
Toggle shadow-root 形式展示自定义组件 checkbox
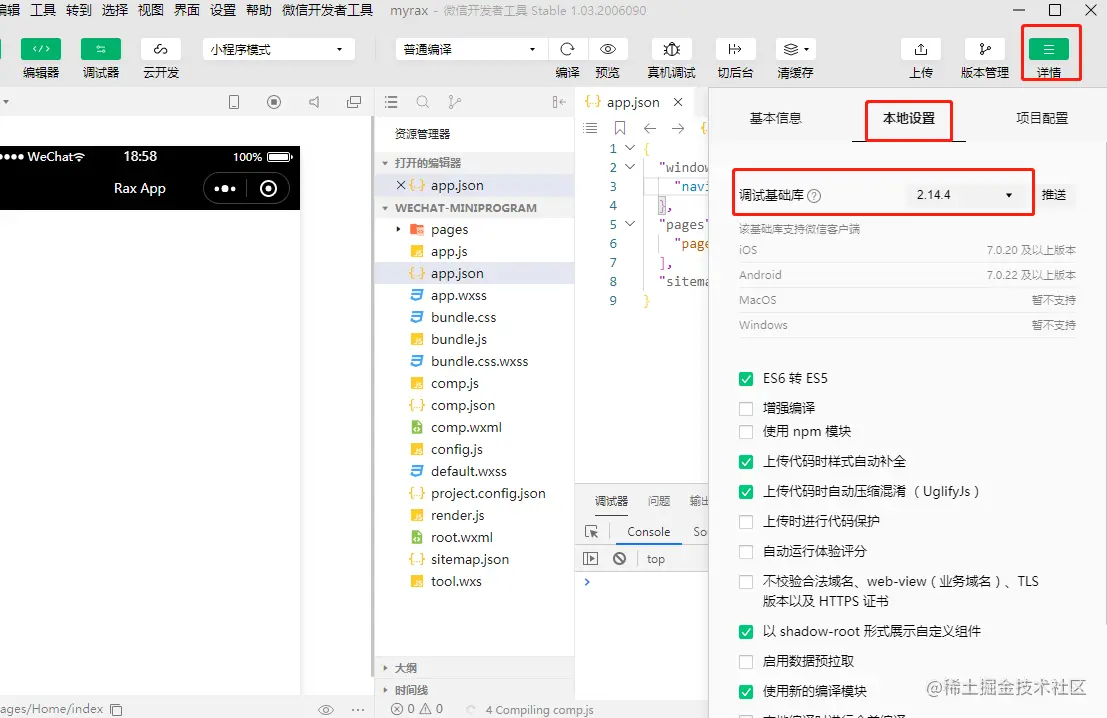(x=746, y=632)
